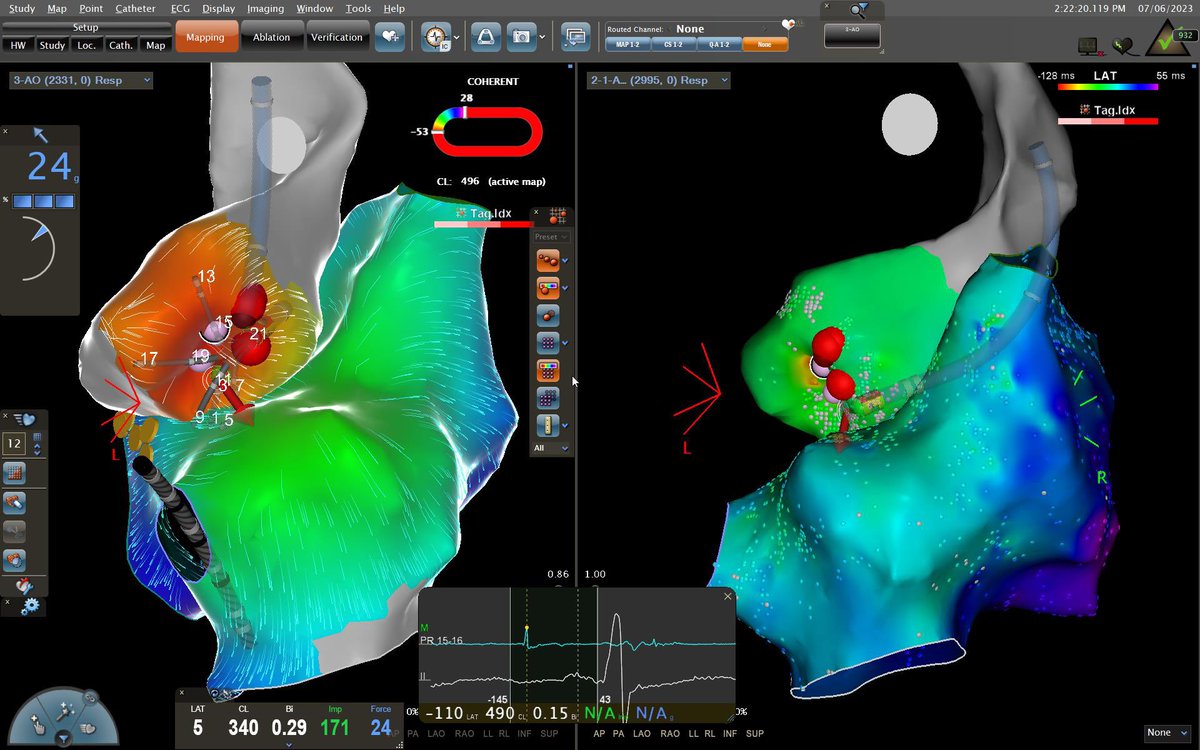Click the 3-AO map button

click(x=853, y=36)
